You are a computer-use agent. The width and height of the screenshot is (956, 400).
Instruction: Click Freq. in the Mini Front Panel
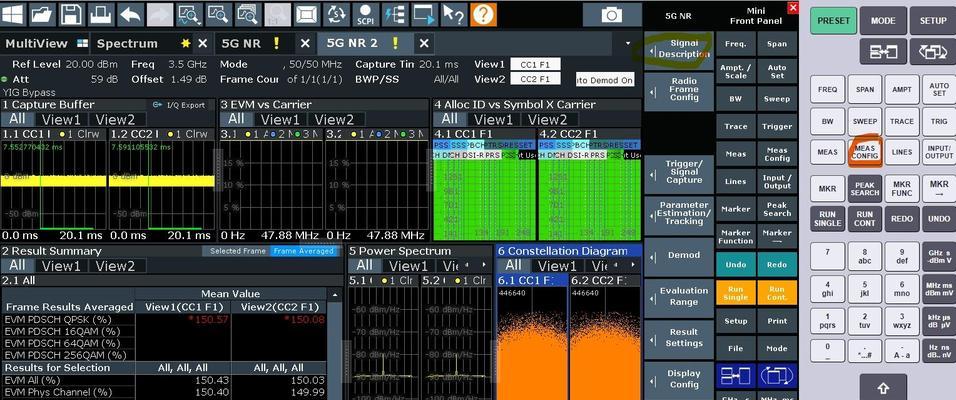click(x=735, y=44)
